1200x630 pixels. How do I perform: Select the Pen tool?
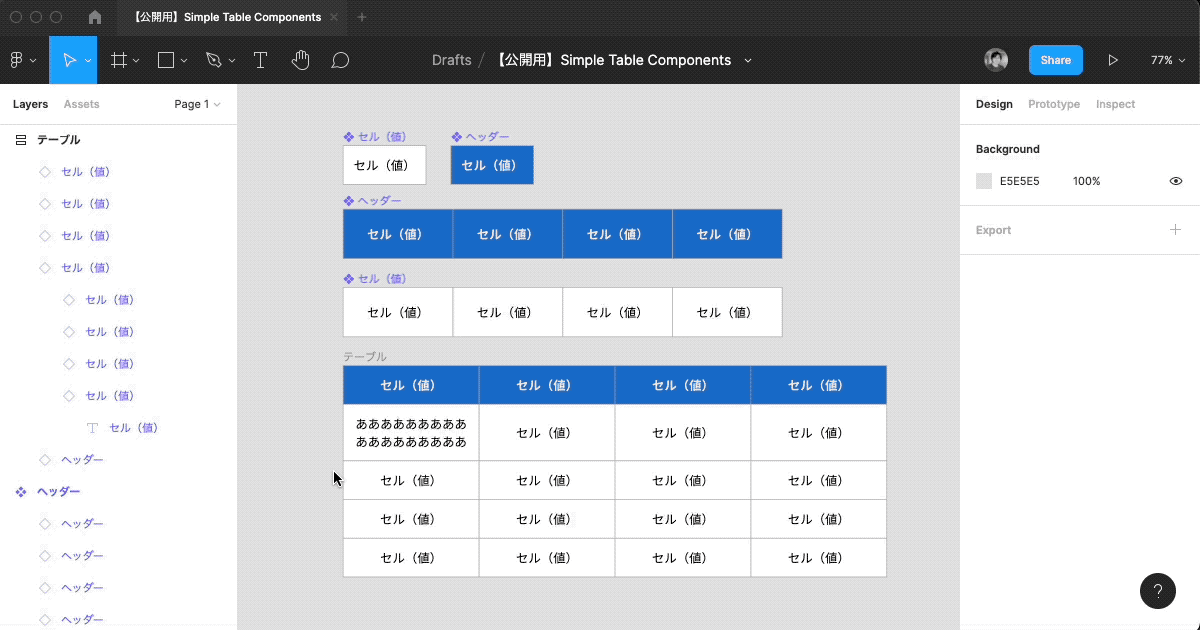[x=213, y=60]
